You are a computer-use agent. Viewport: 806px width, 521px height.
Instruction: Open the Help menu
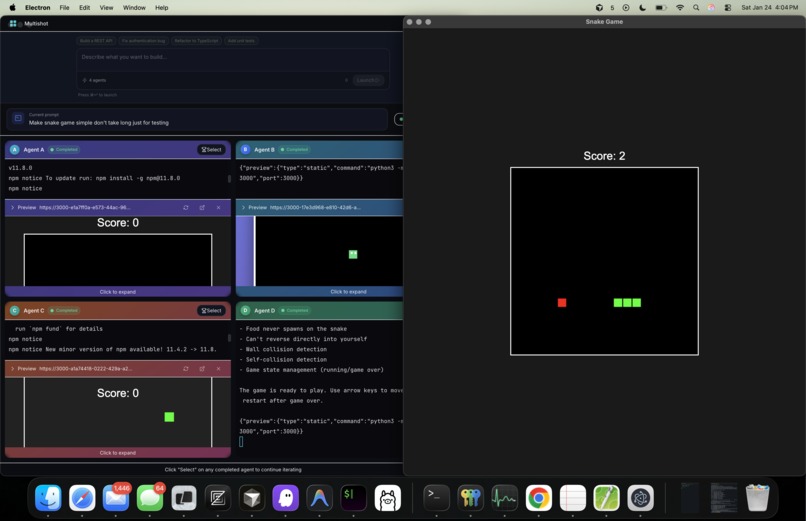click(161, 8)
